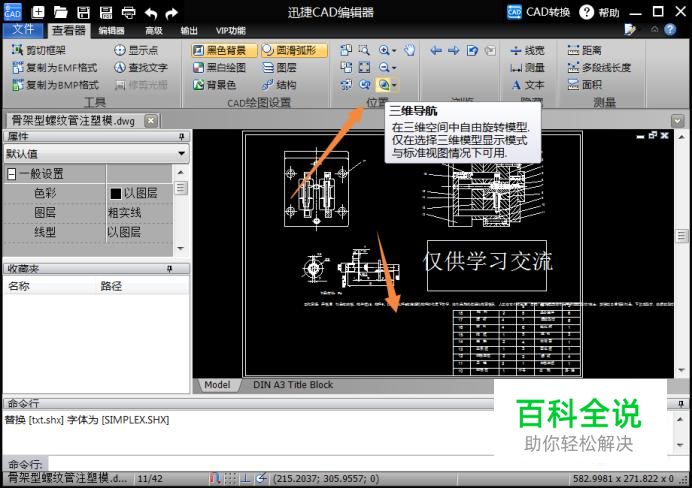
Task: Click the CAD转换 convert button
Action: tap(539, 12)
